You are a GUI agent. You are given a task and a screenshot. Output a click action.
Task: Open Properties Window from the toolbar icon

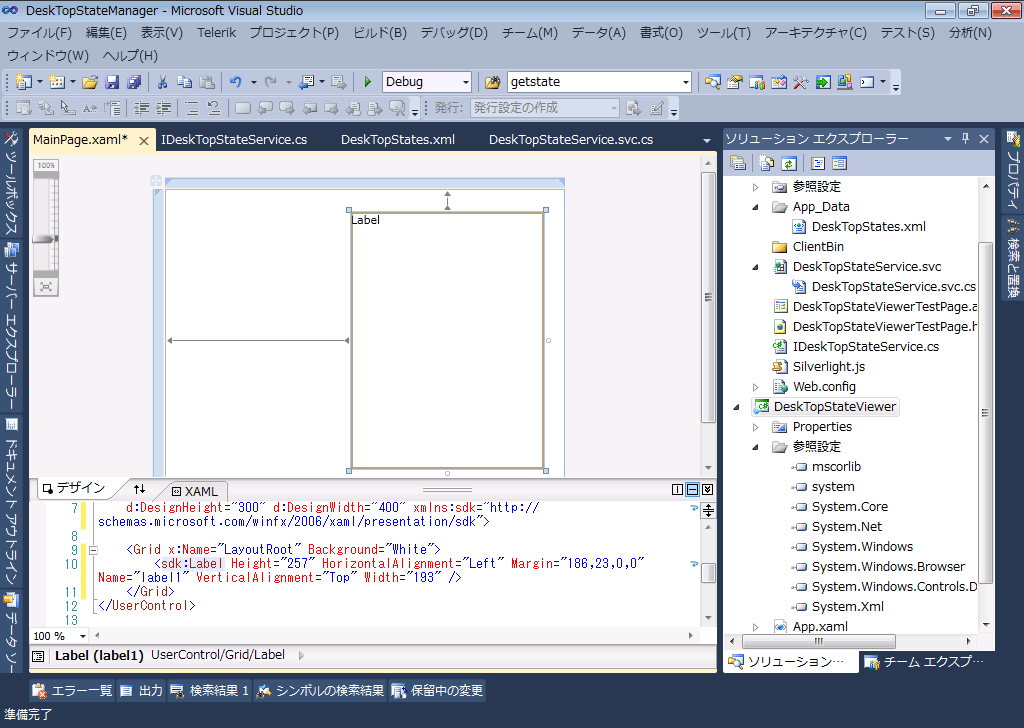tap(735, 82)
